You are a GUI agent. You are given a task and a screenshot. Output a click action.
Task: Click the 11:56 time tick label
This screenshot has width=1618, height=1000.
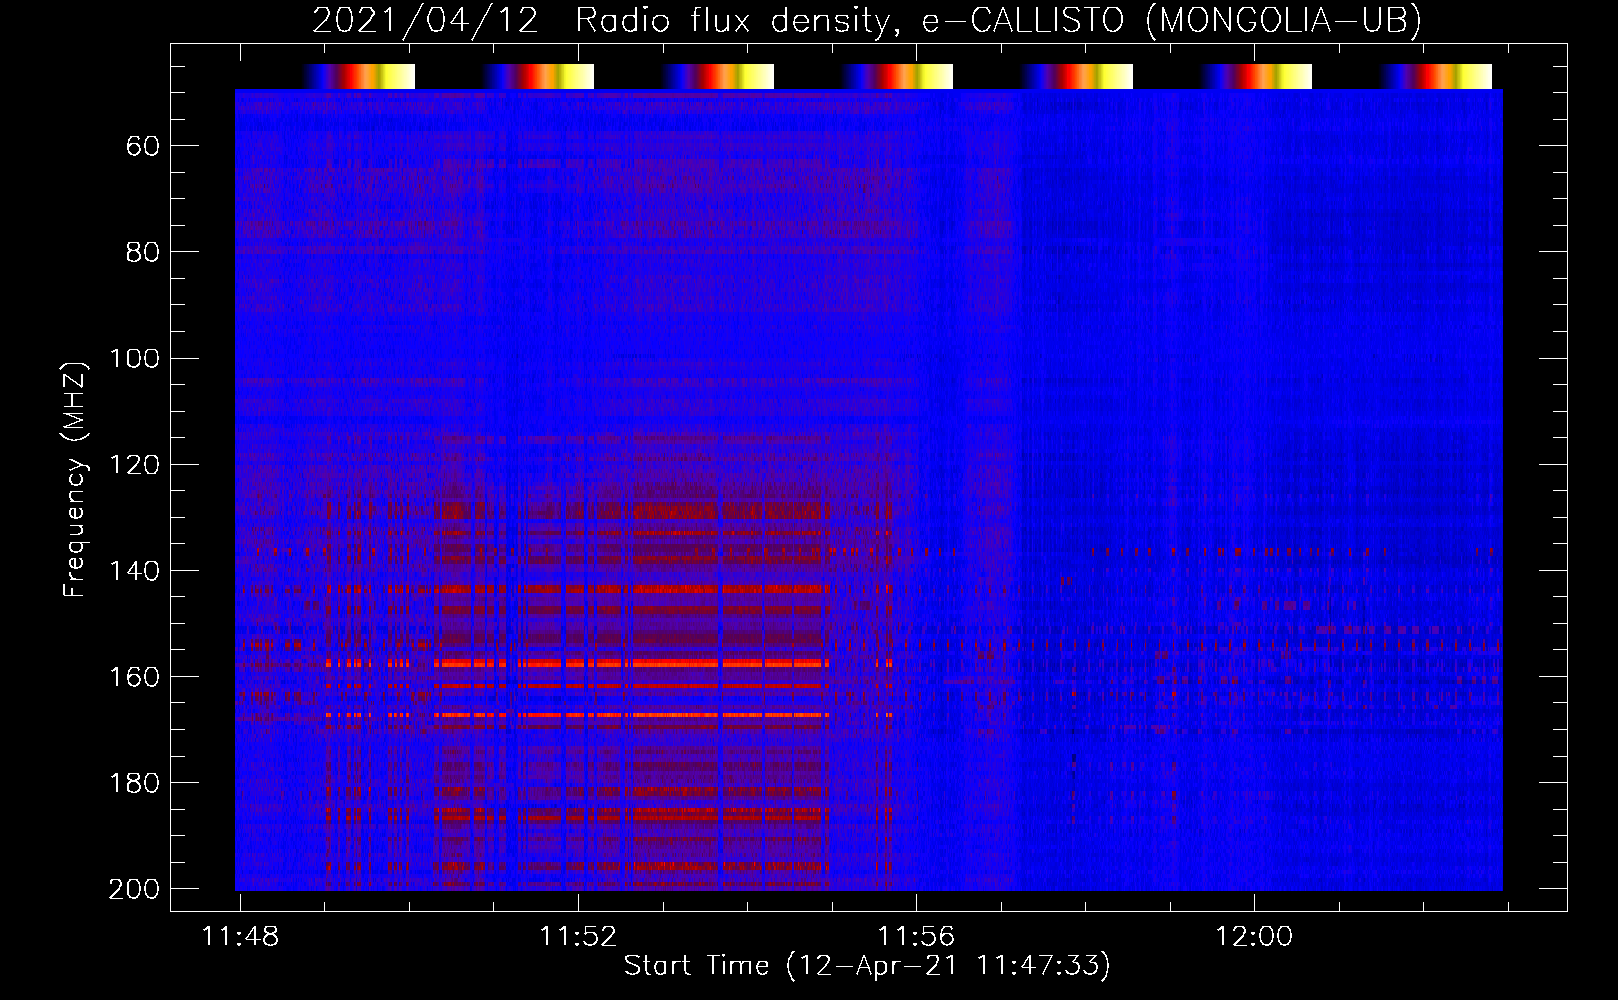click(916, 937)
